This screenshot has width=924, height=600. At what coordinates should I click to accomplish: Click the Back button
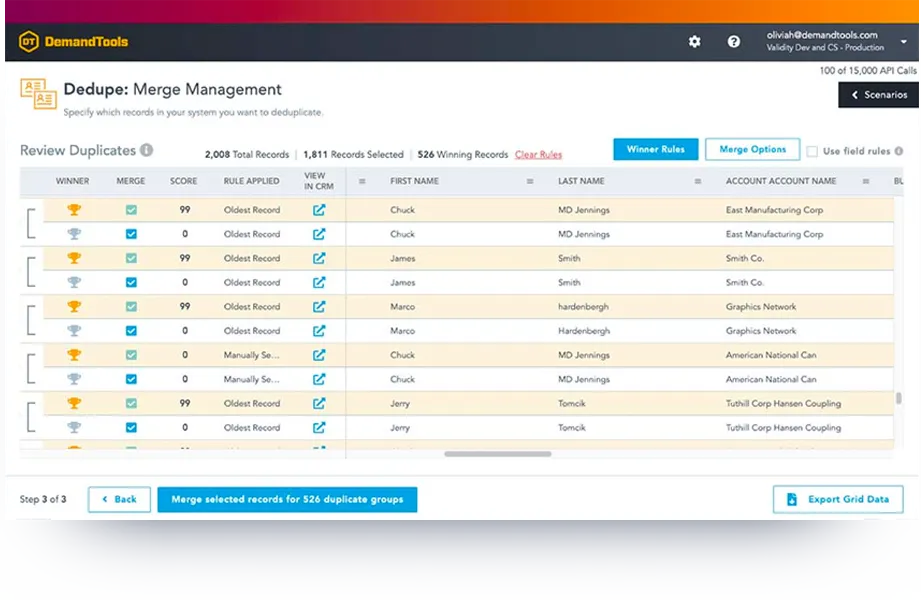119,499
